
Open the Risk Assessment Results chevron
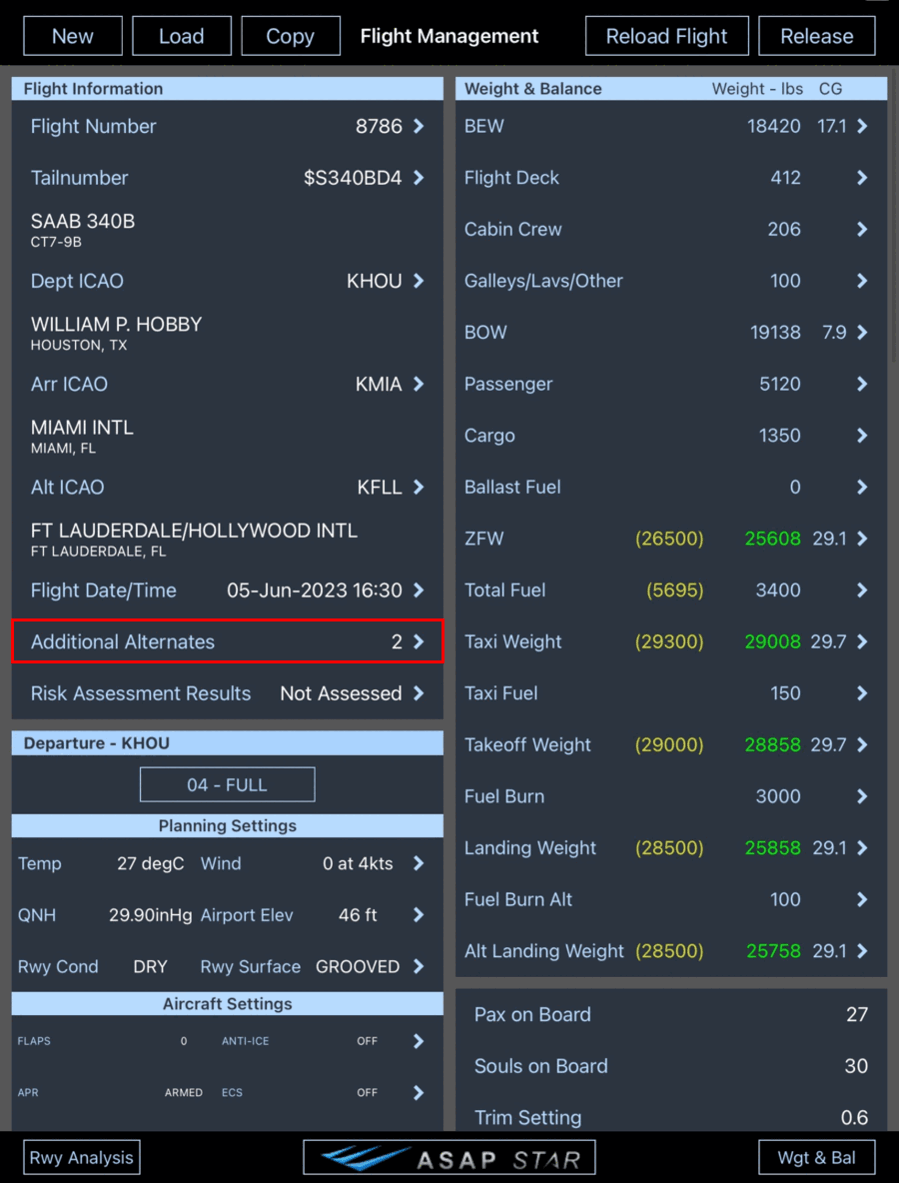(x=419, y=693)
